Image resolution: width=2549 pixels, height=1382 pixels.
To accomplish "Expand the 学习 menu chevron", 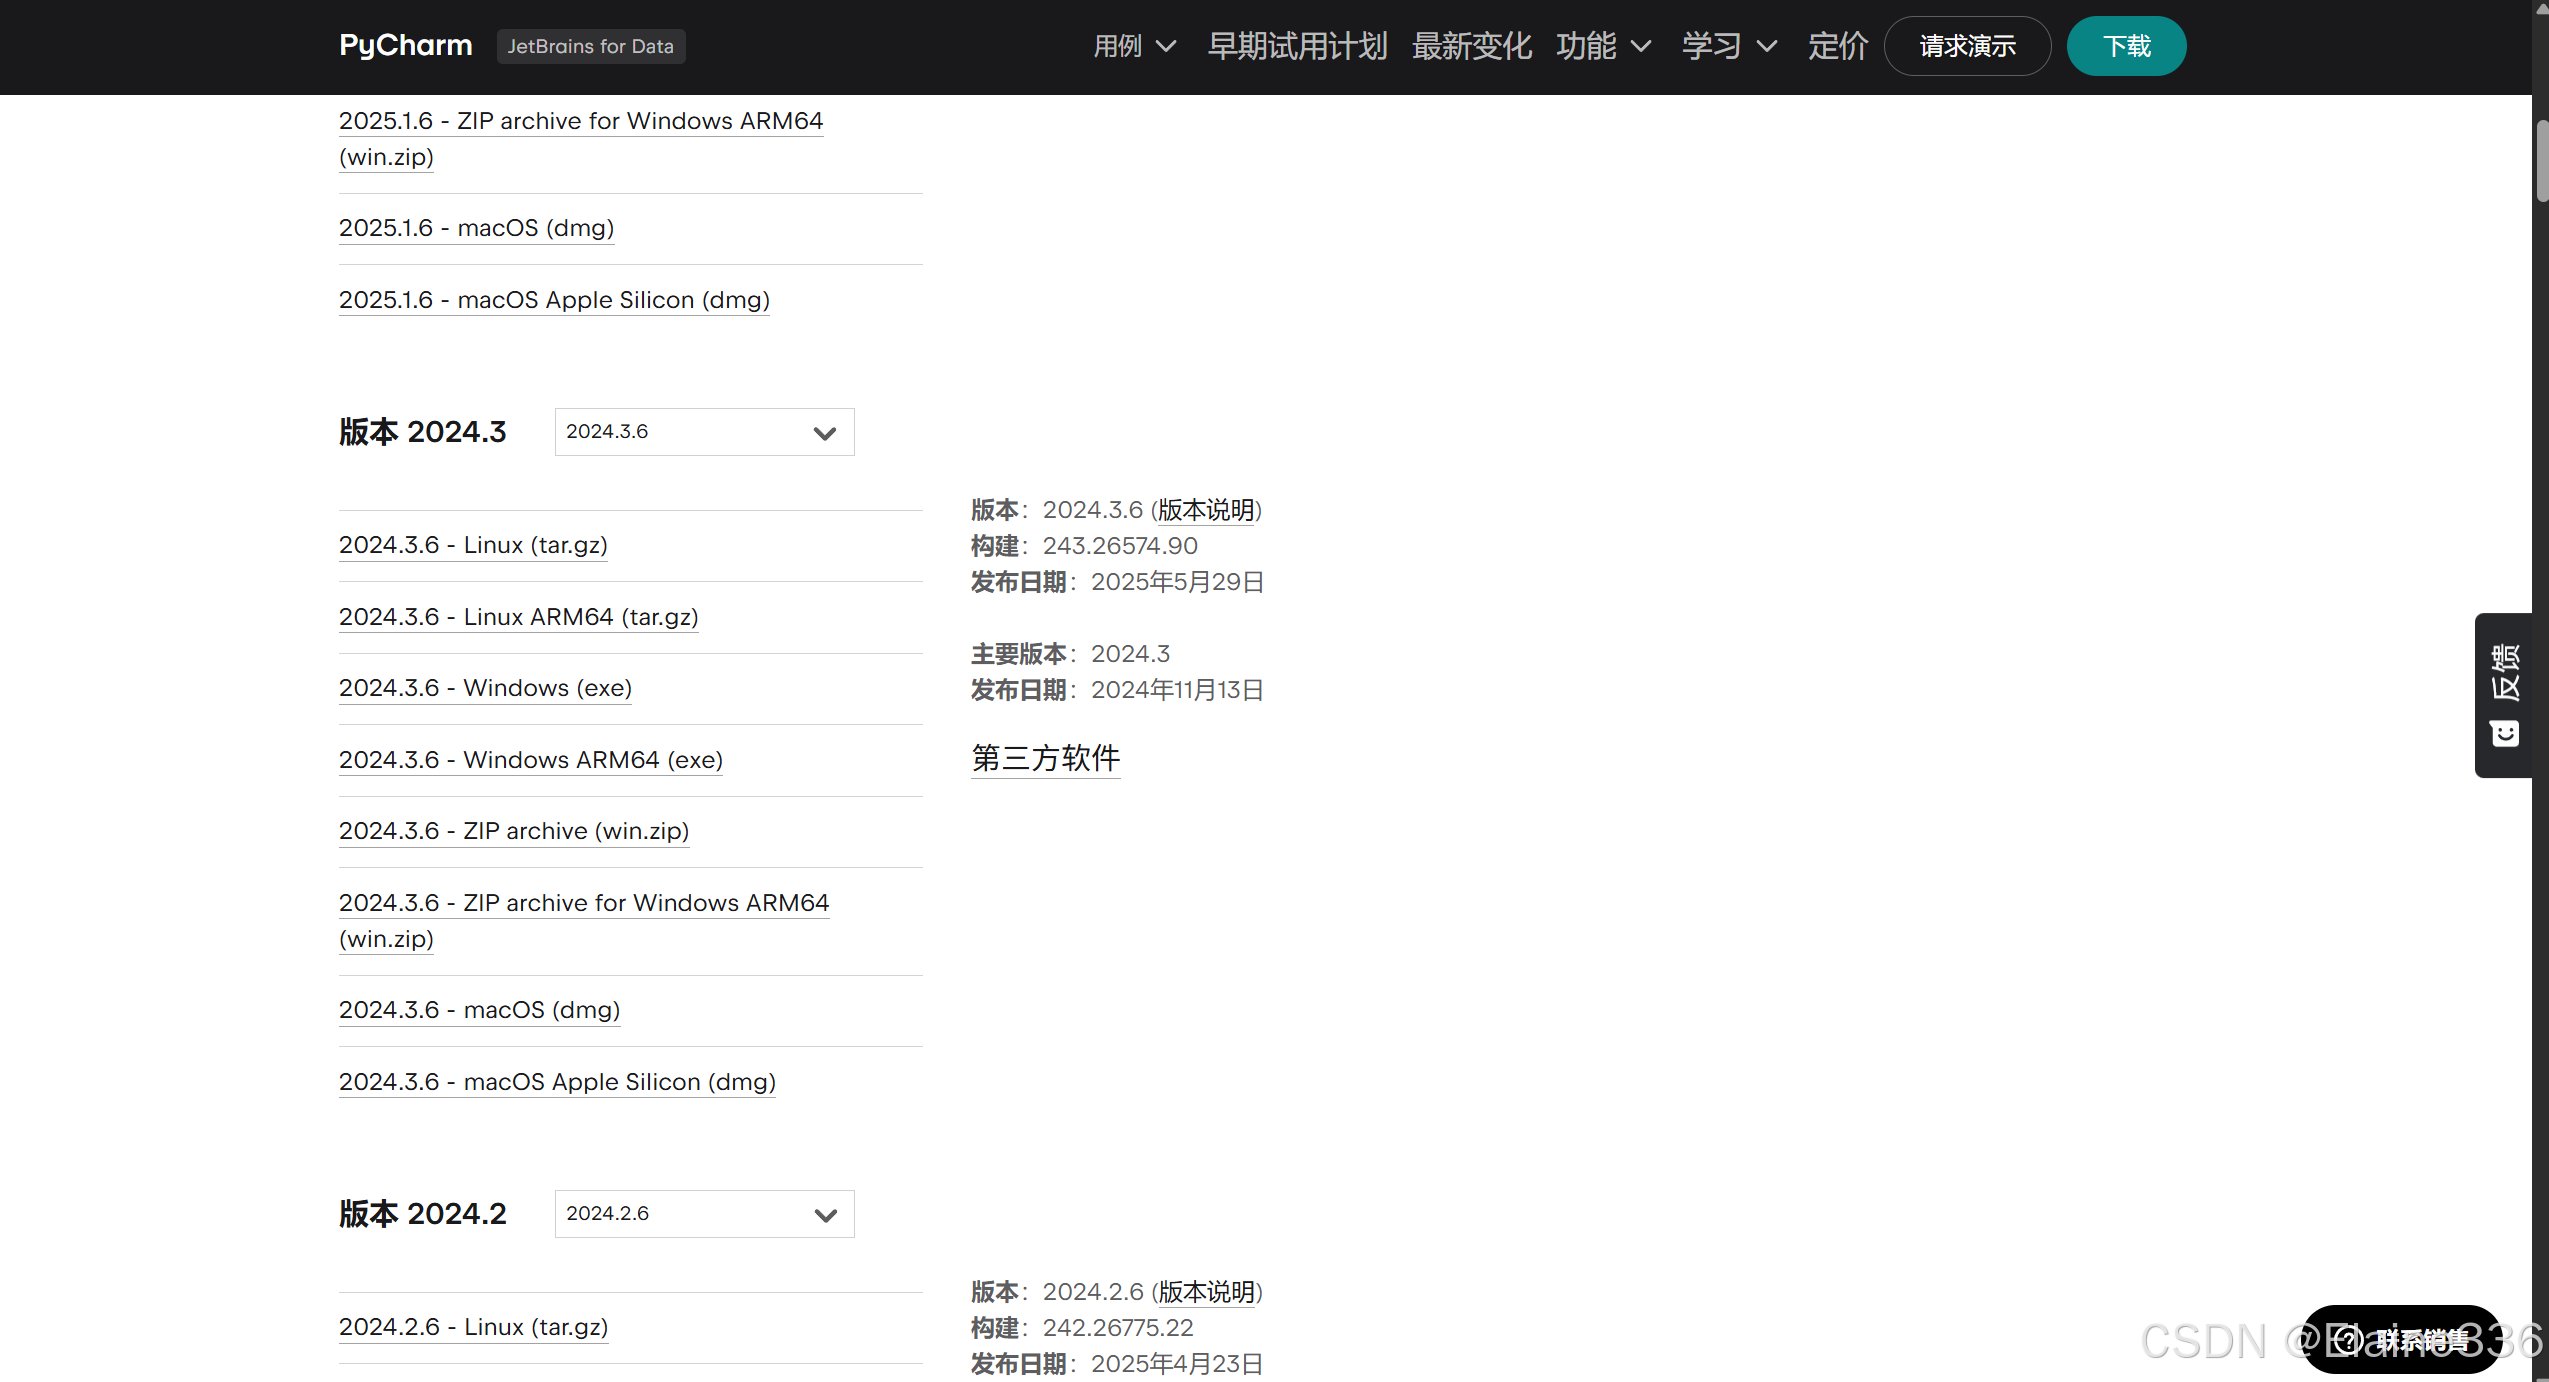I will pos(1766,46).
